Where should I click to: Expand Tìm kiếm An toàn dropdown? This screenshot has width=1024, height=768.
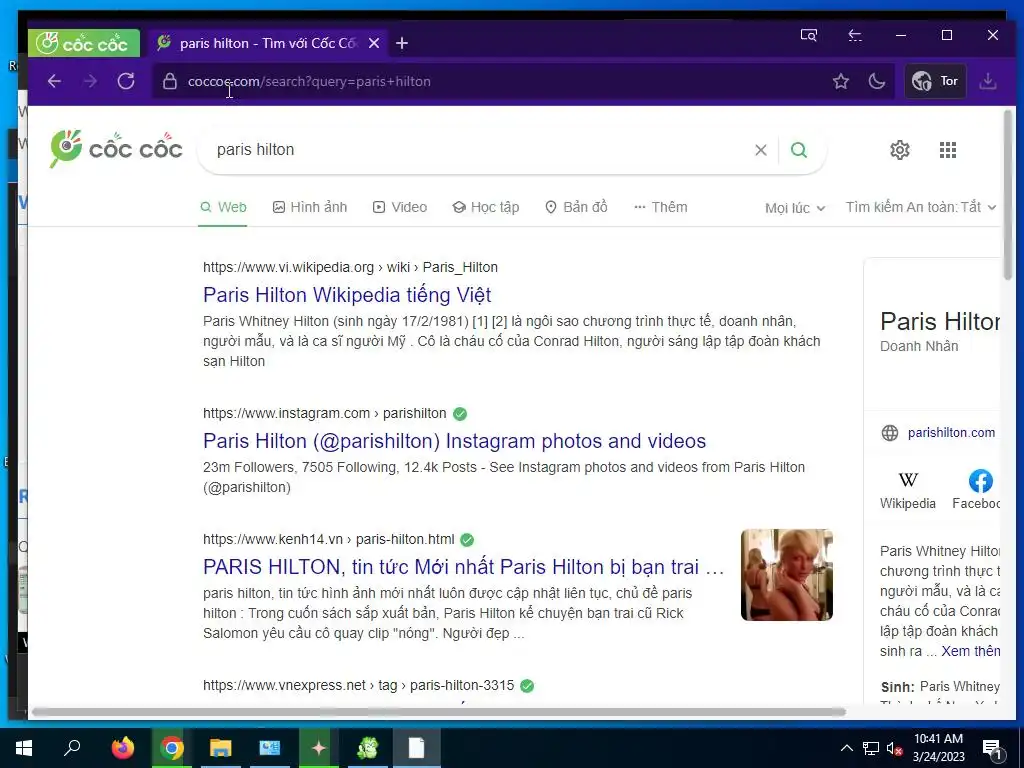click(x=921, y=207)
